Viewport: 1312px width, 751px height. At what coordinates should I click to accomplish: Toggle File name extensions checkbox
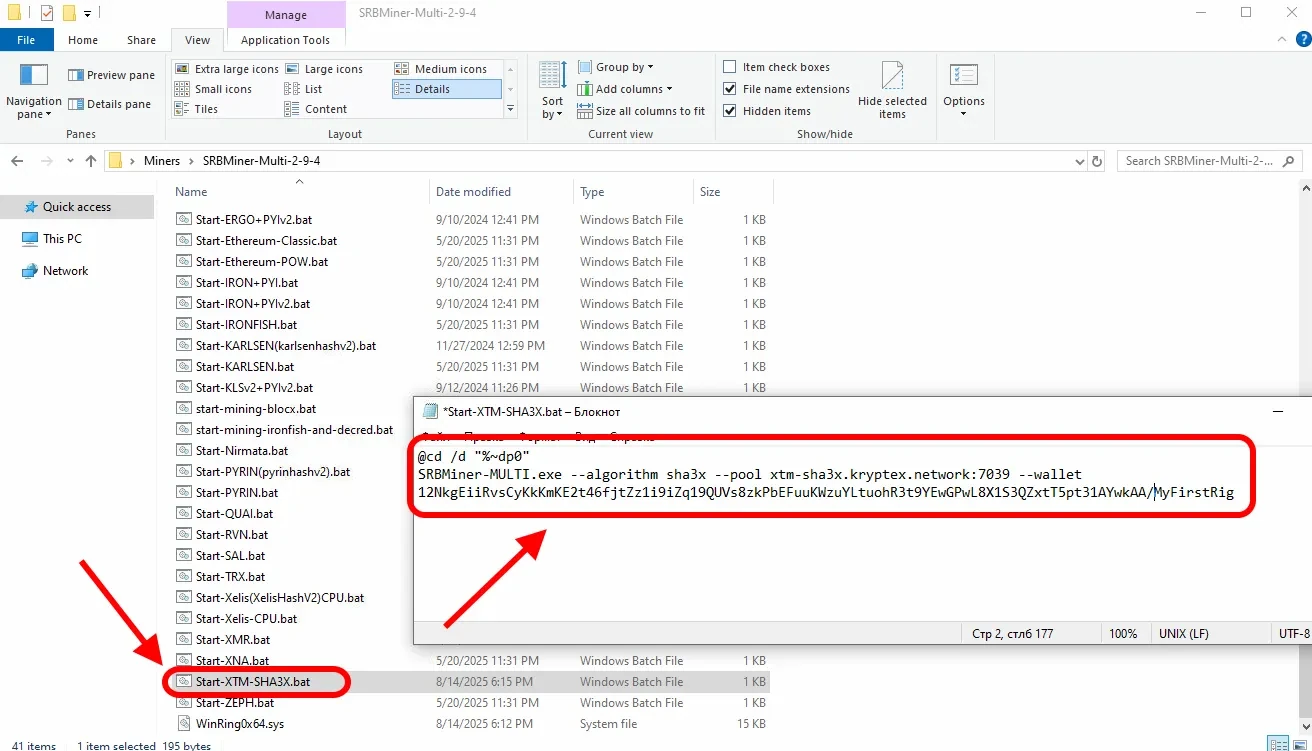(x=730, y=89)
